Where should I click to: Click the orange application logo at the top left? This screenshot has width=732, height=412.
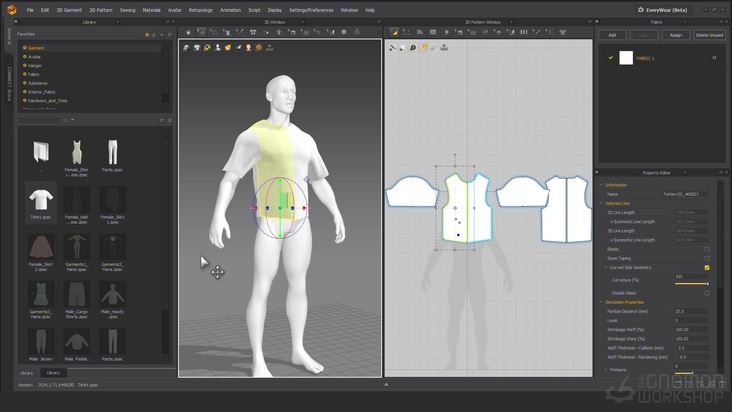point(12,10)
